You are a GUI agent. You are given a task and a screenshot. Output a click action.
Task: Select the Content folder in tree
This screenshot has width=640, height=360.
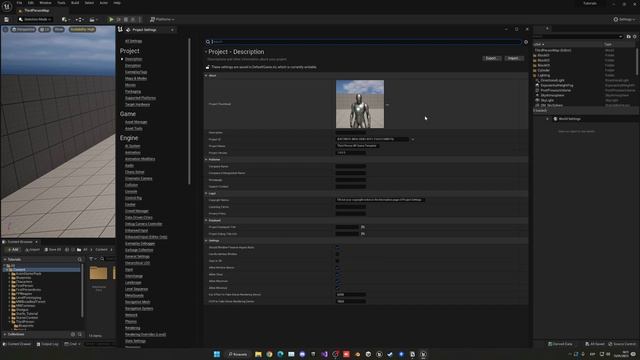coord(19,270)
